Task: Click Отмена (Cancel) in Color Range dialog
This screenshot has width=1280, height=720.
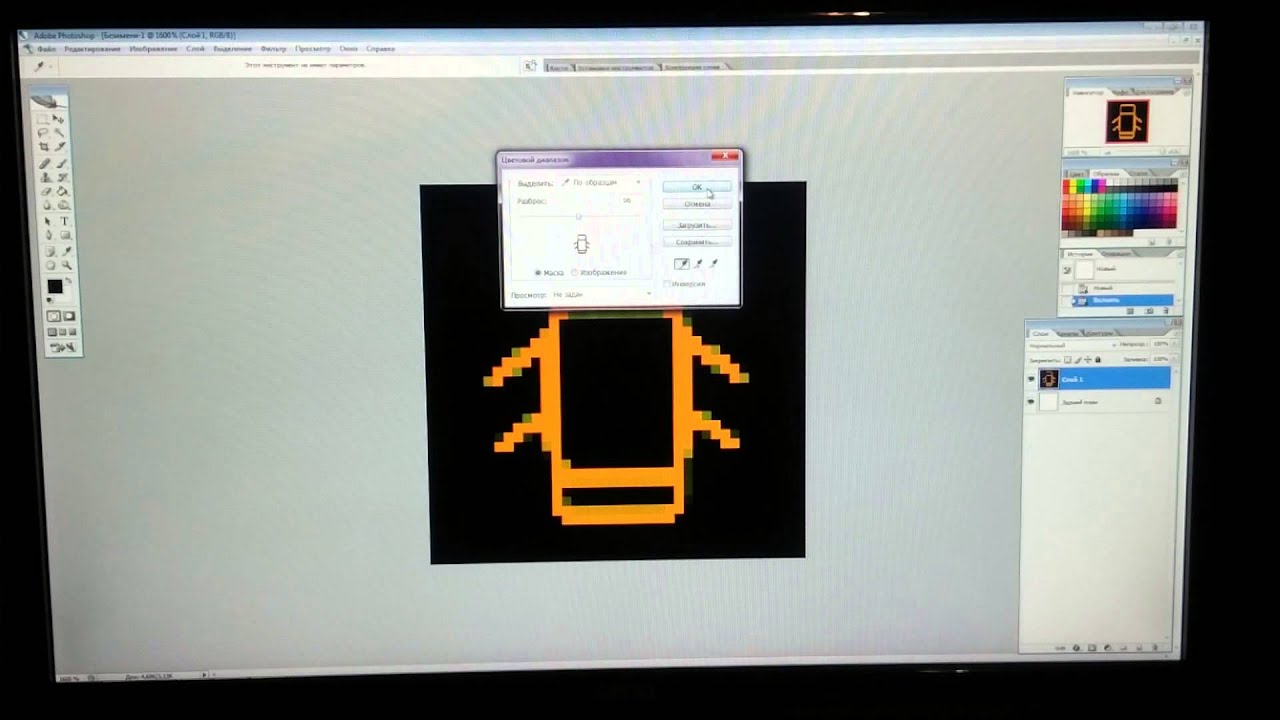Action: (x=697, y=204)
